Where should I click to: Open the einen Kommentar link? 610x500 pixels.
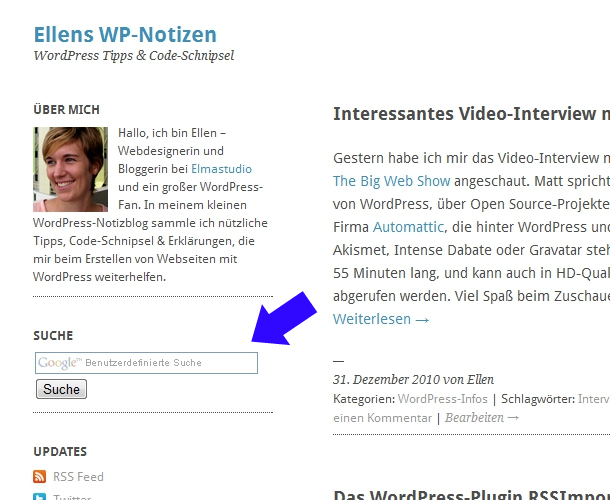pyautogui.click(x=382, y=418)
